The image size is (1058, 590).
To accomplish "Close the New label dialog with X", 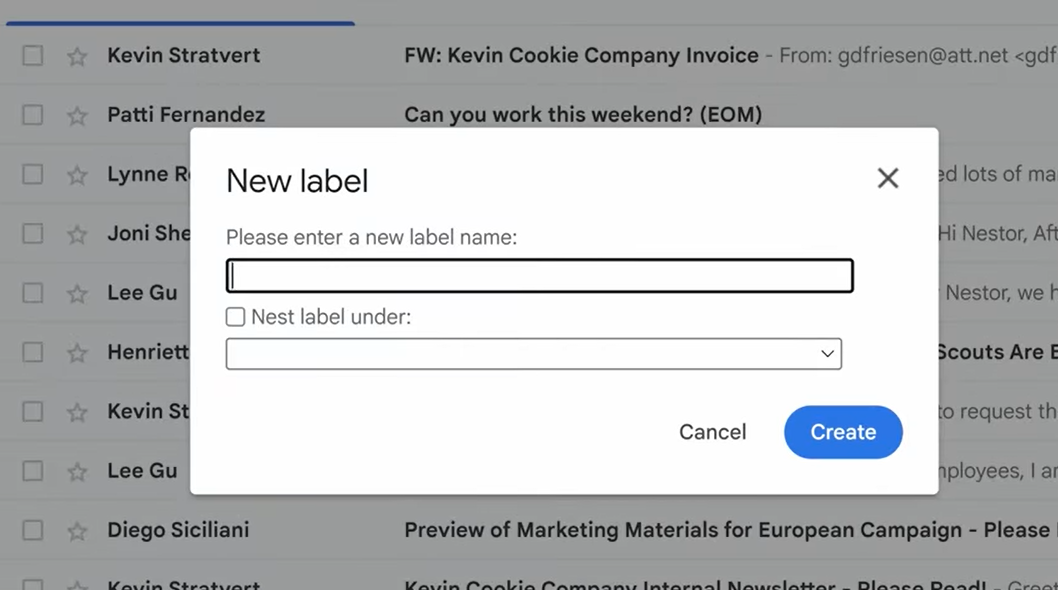I will pos(888,179).
